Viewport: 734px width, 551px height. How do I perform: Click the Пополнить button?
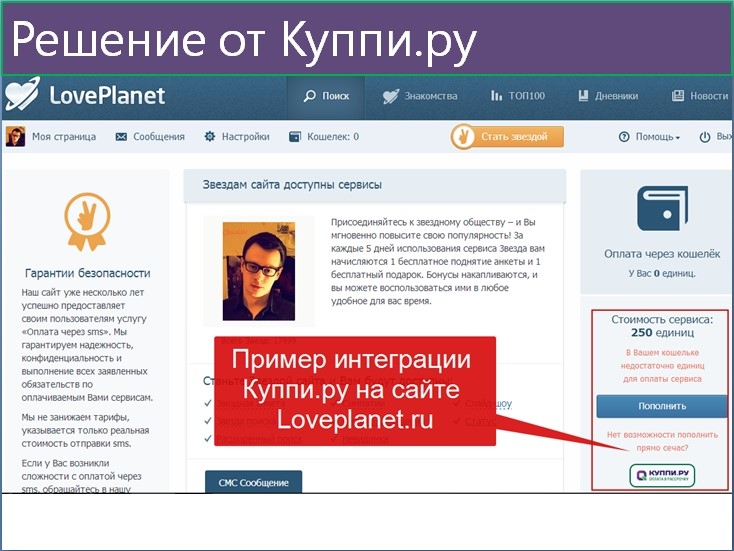(x=662, y=406)
